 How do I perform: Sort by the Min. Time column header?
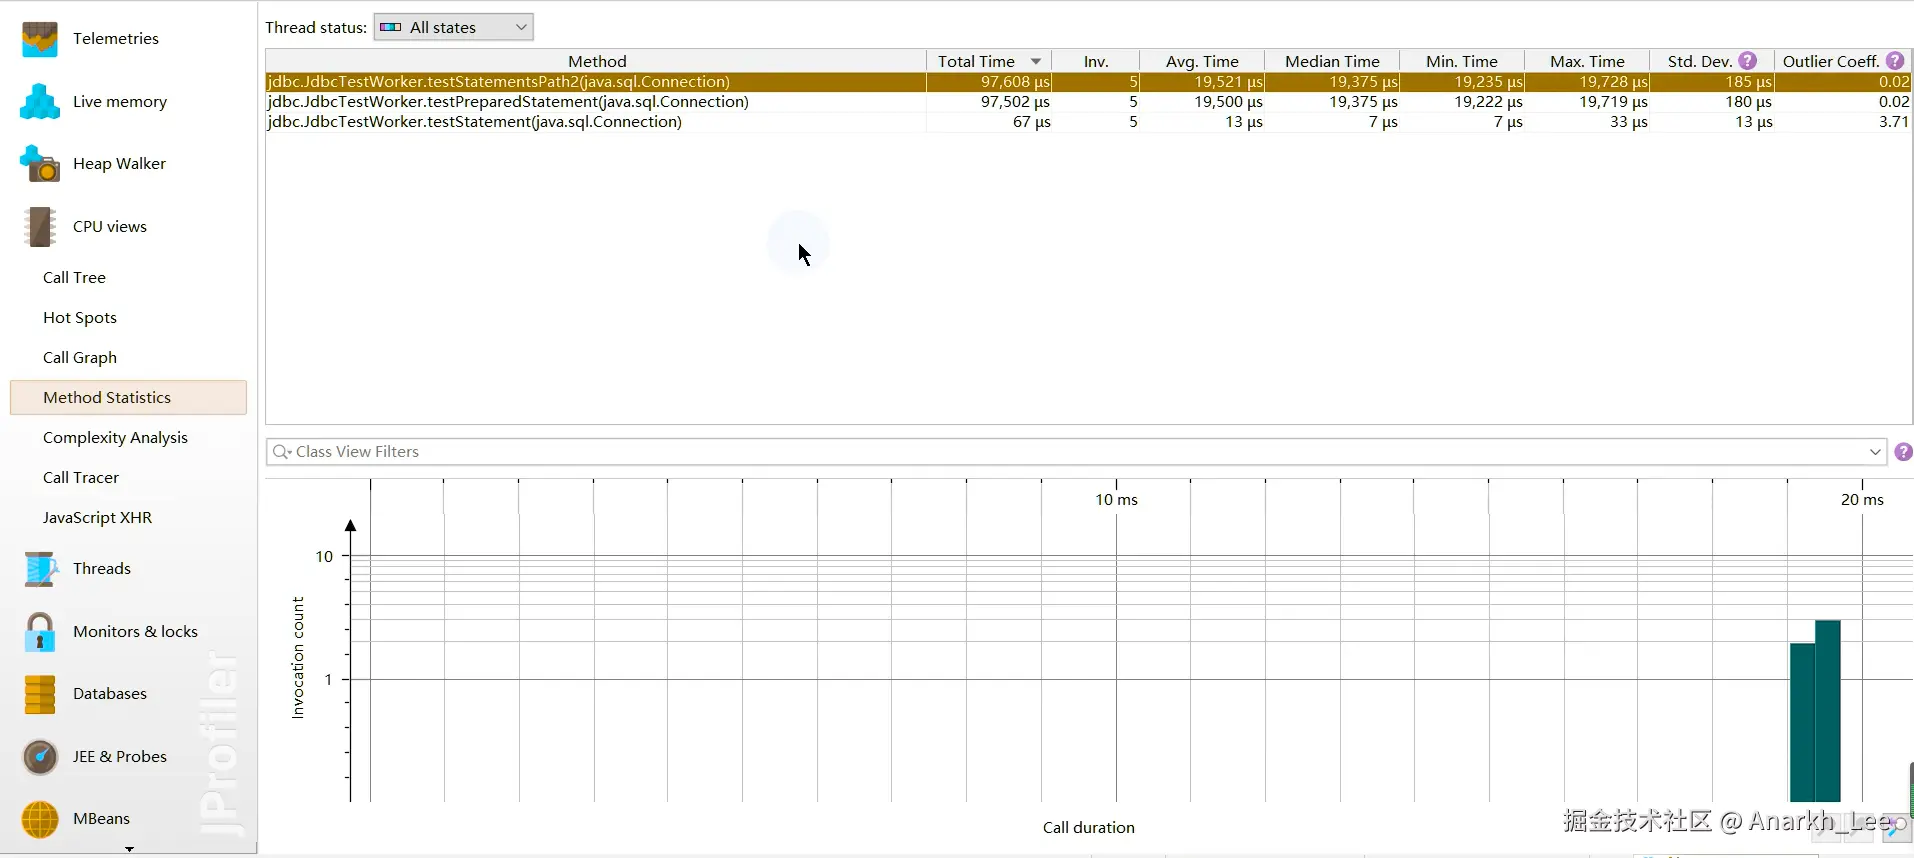click(1462, 61)
